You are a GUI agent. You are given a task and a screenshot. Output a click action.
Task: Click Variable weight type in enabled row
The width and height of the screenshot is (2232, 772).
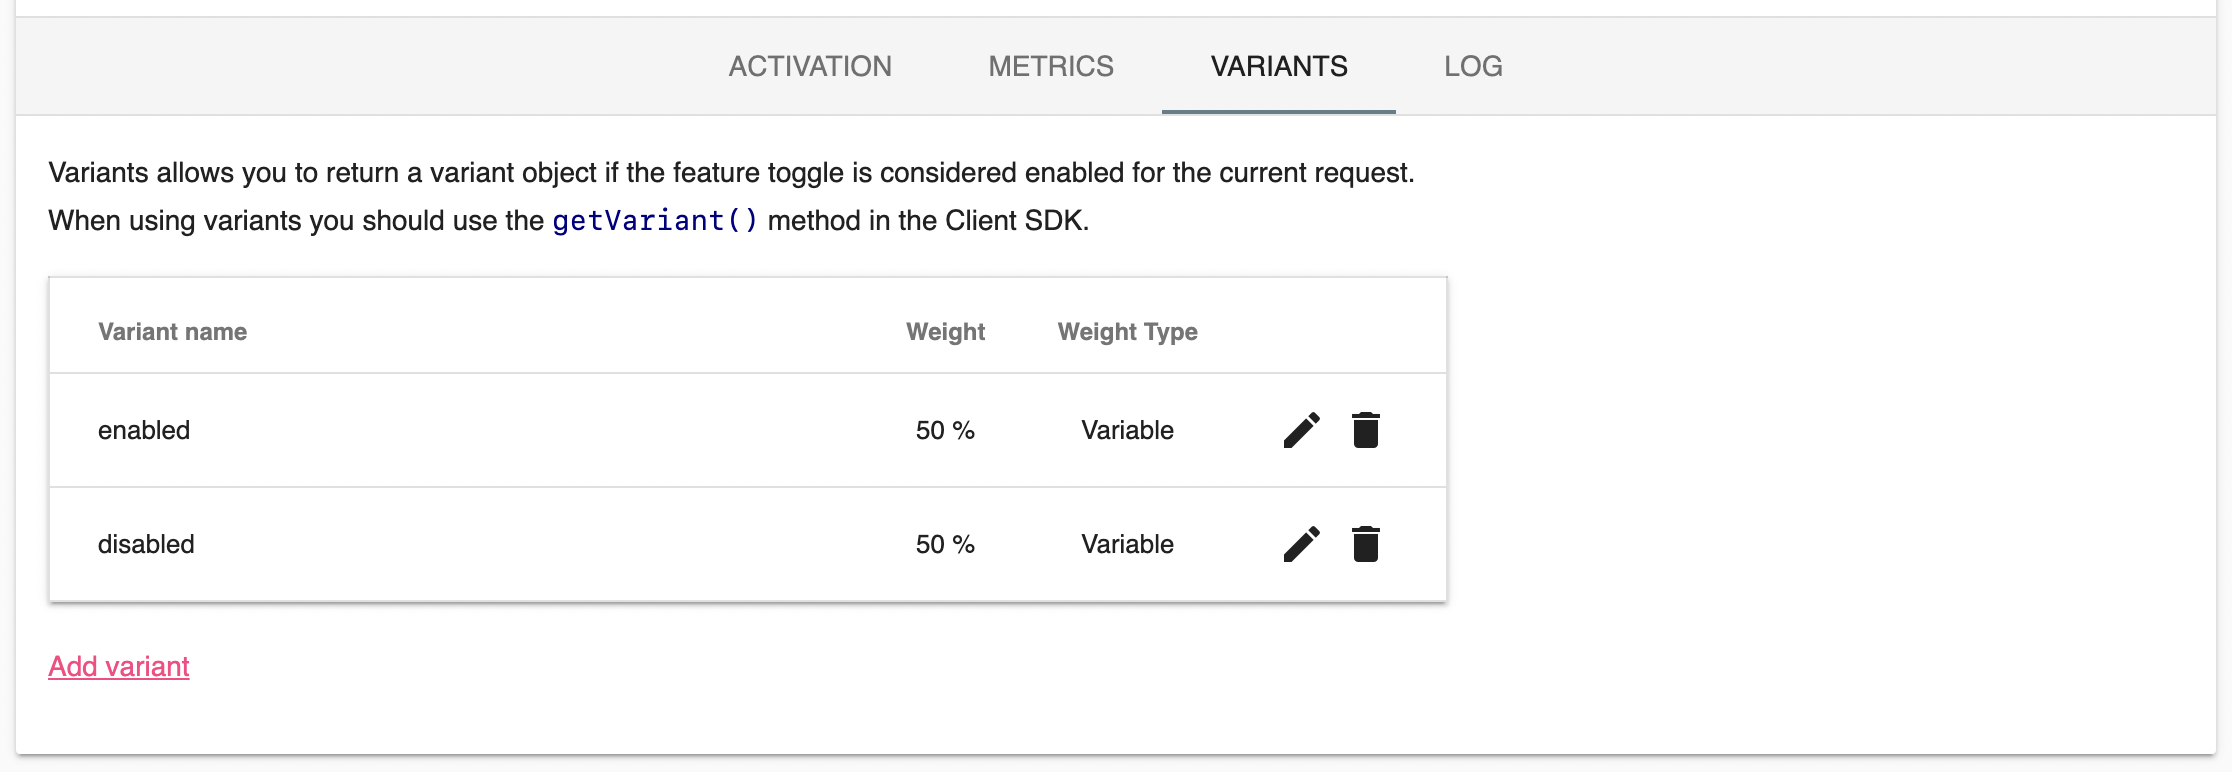1127,430
